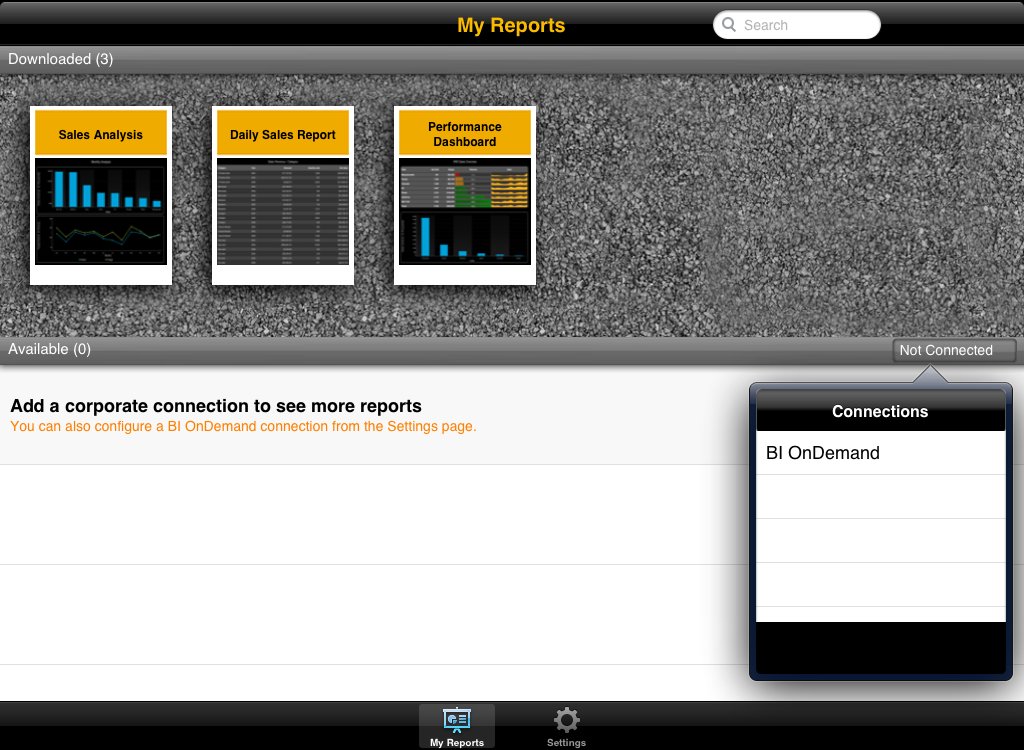1024x750 pixels.
Task: Click the Downloaded (3) section header
Action: [x=61, y=59]
